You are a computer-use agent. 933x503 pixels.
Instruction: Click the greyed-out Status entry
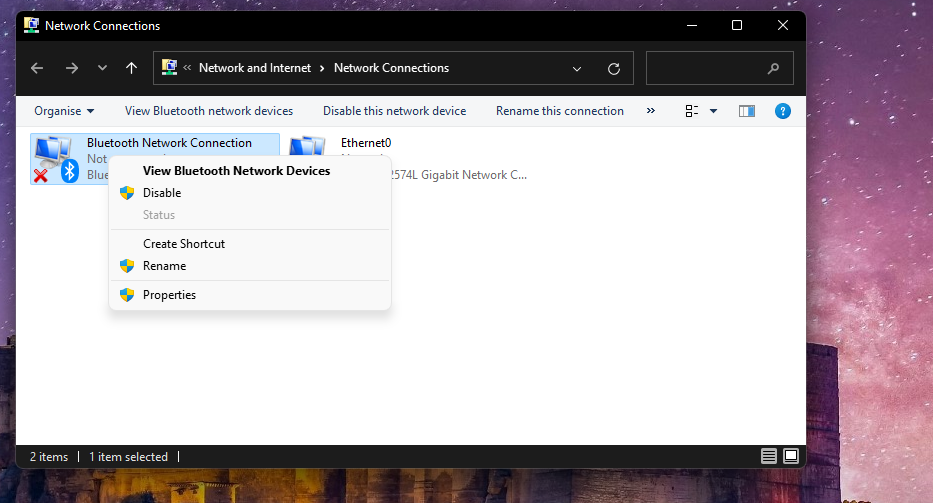point(250,215)
